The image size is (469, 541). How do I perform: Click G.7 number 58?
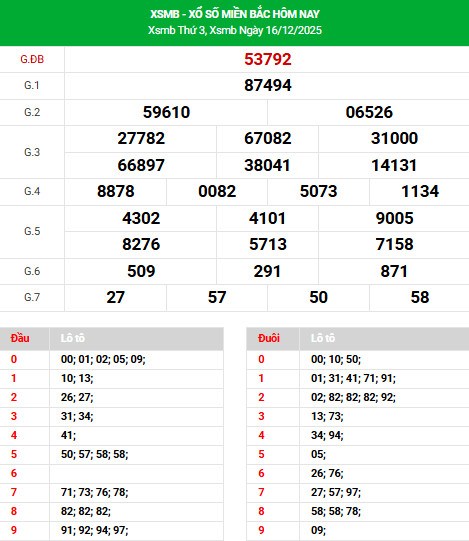(420, 297)
